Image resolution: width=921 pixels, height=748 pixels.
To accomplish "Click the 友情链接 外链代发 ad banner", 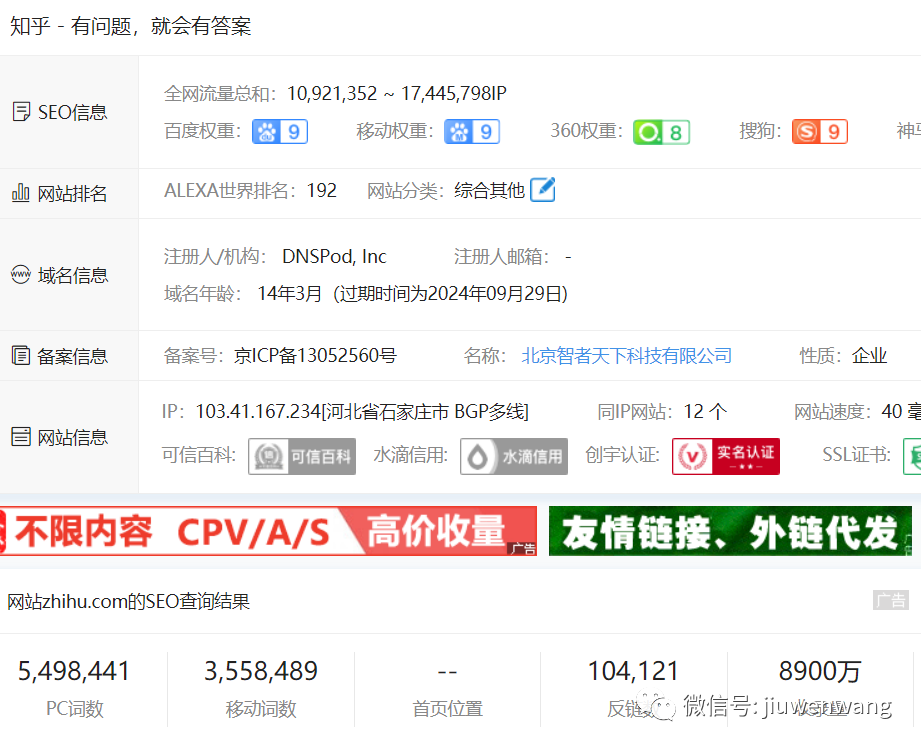I will pos(730,531).
